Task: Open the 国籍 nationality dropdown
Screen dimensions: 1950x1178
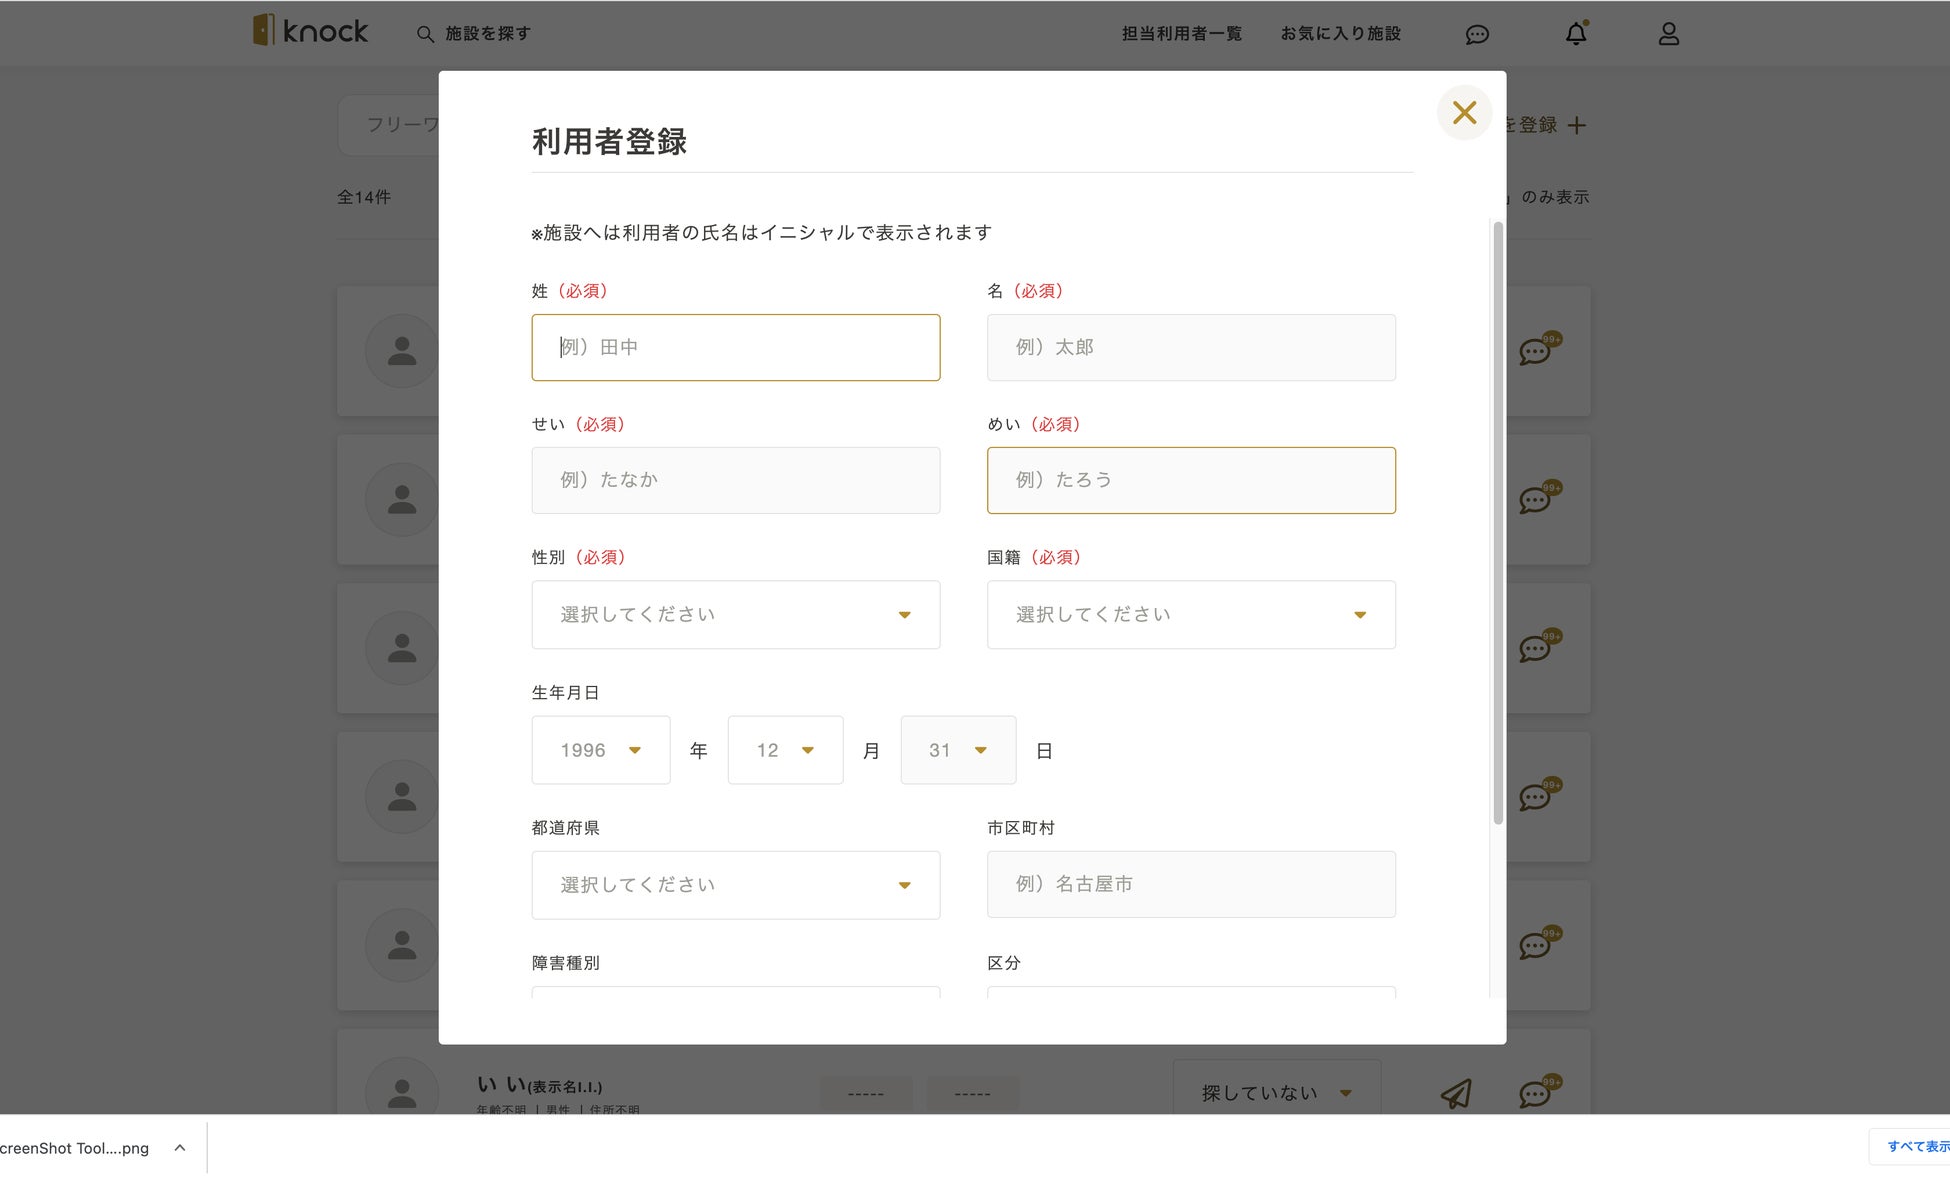Action: [x=1190, y=615]
